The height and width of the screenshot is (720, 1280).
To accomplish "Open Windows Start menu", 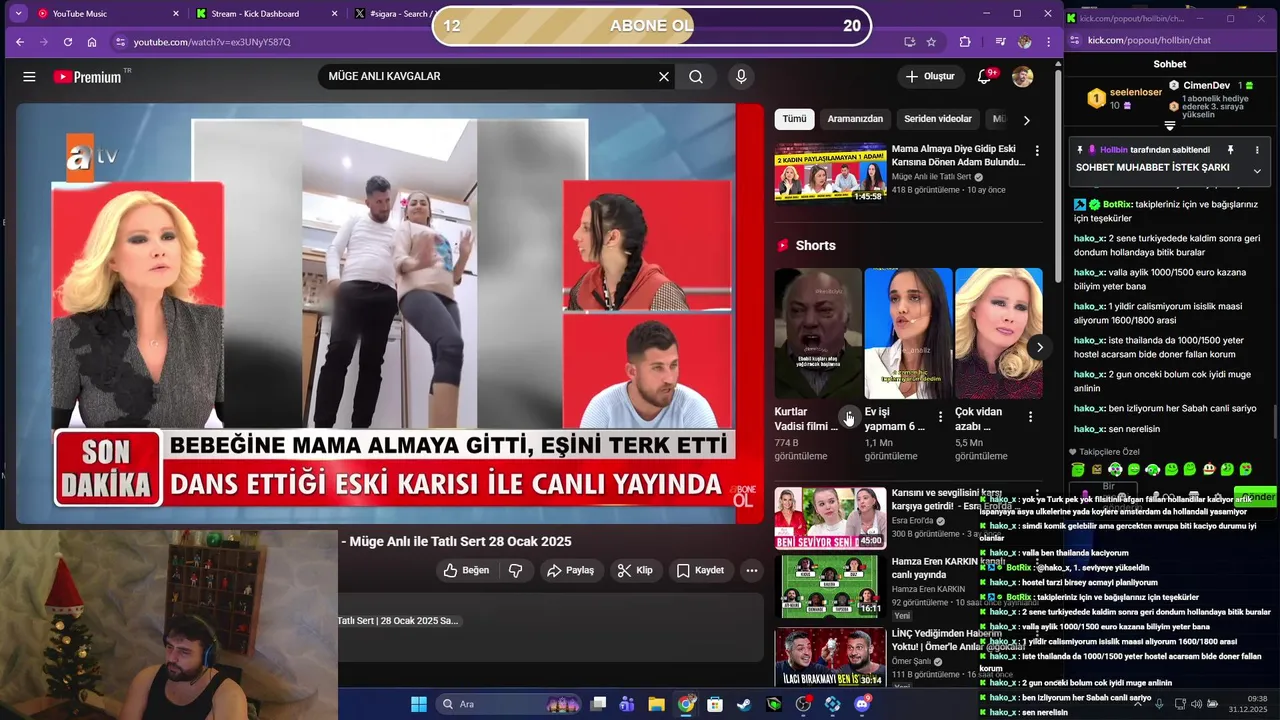I will [x=419, y=704].
